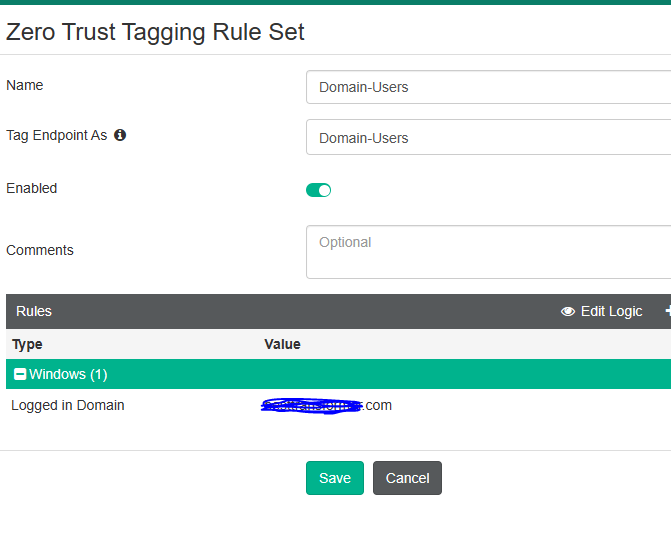Collapse the Windows (1) rule group
The image size is (671, 558).
(x=20, y=374)
